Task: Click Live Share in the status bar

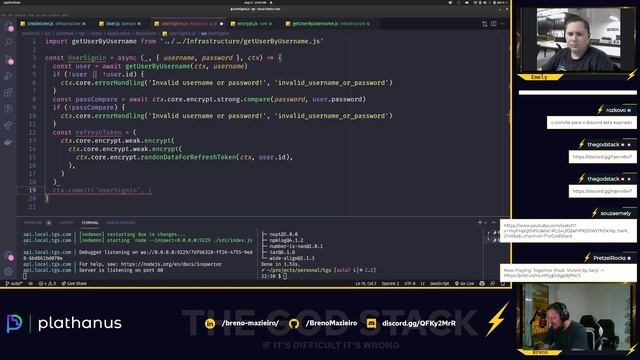Action: [x=74, y=283]
